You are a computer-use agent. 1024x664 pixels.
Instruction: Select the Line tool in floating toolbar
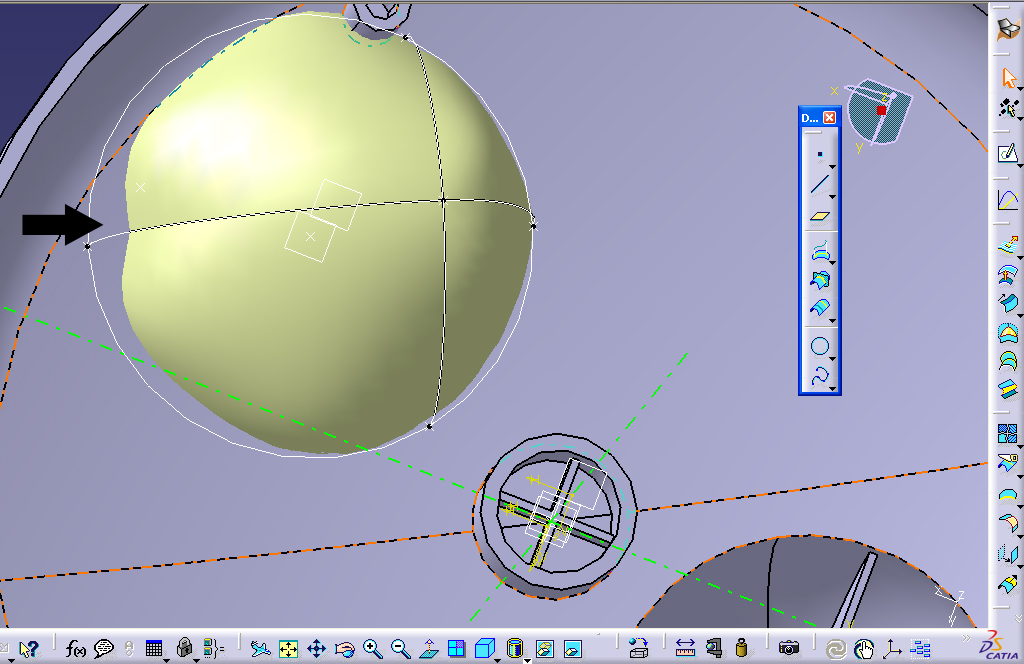[820, 185]
